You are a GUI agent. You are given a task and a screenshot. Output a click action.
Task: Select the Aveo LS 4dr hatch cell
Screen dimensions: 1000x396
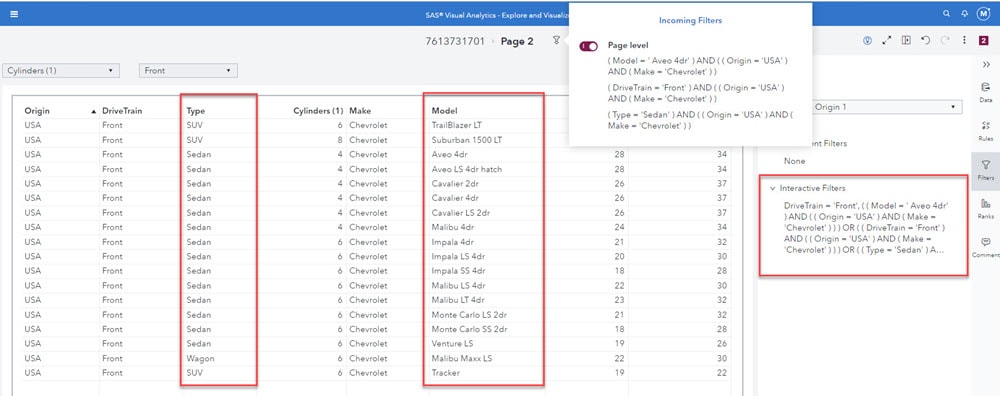[x=467, y=169]
